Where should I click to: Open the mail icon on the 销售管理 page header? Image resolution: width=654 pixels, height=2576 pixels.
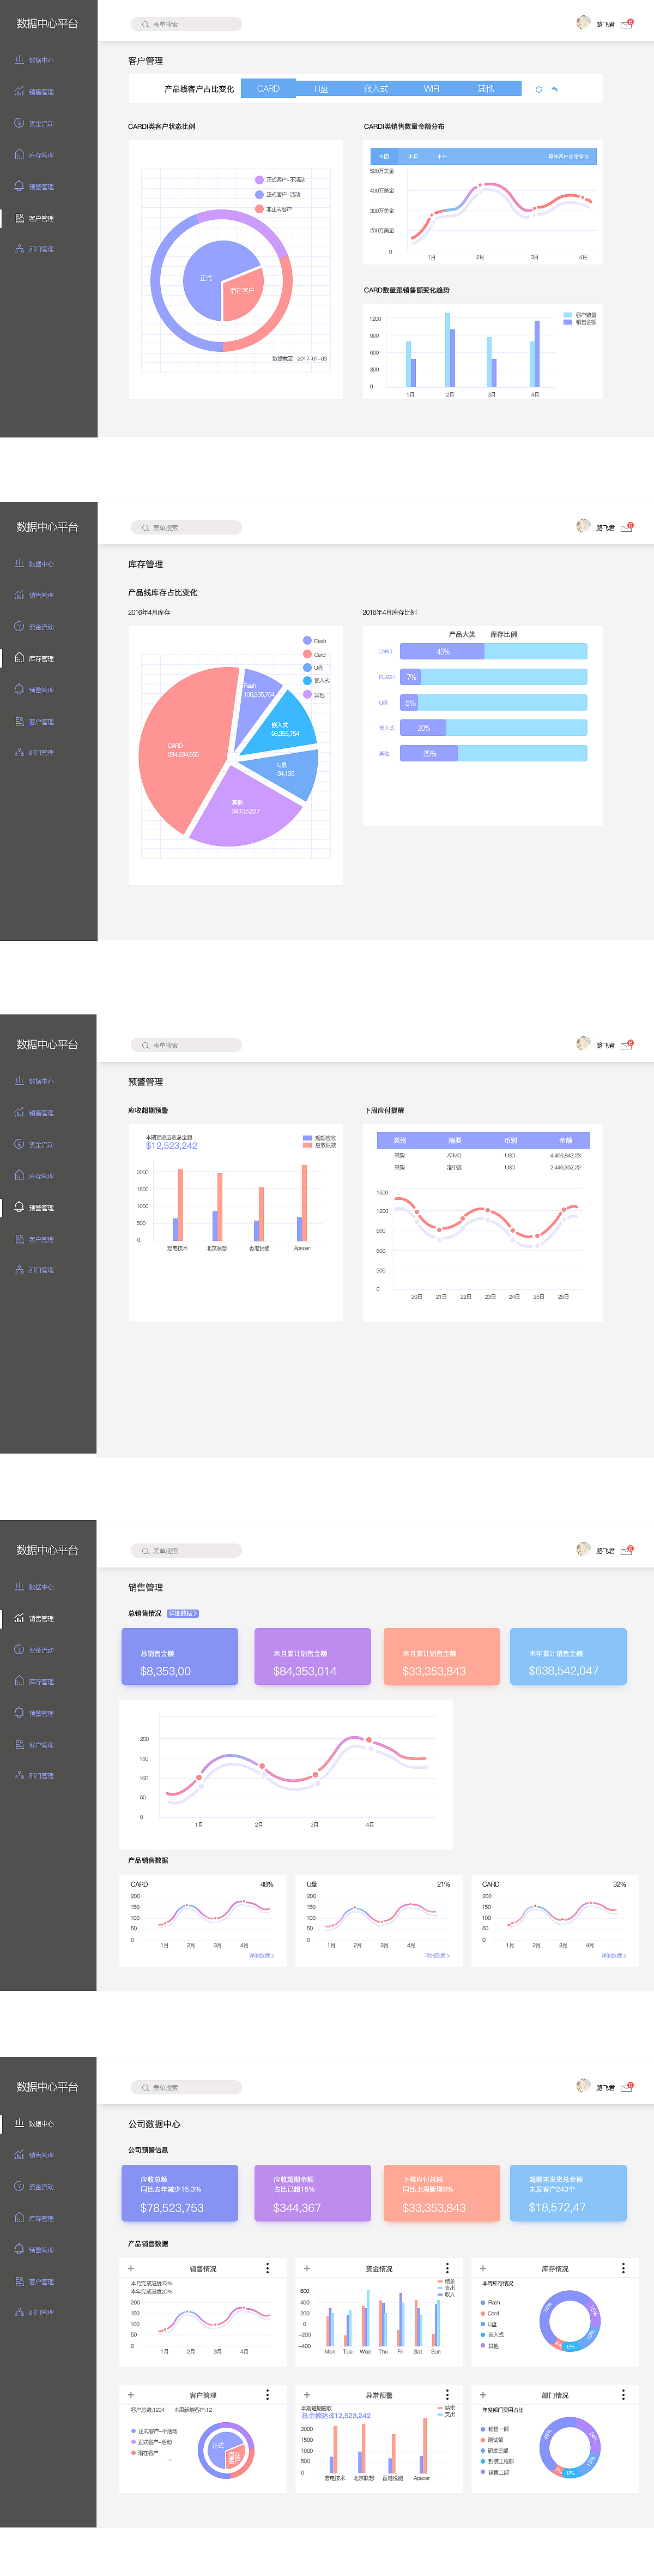626,1551
